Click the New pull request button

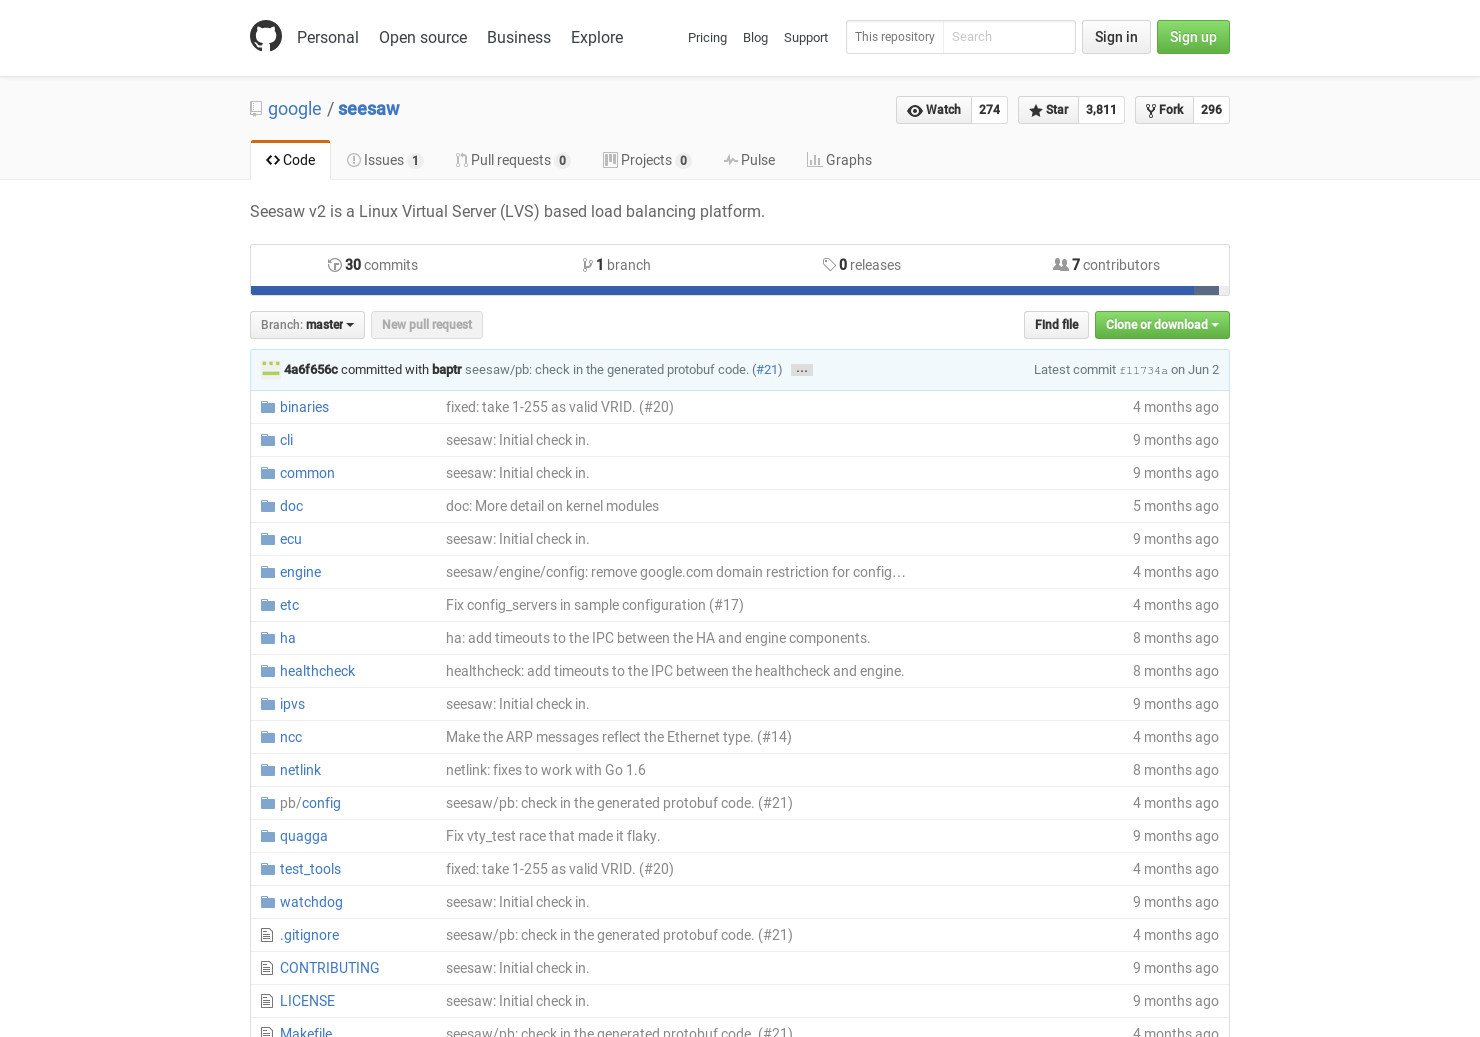pos(427,325)
